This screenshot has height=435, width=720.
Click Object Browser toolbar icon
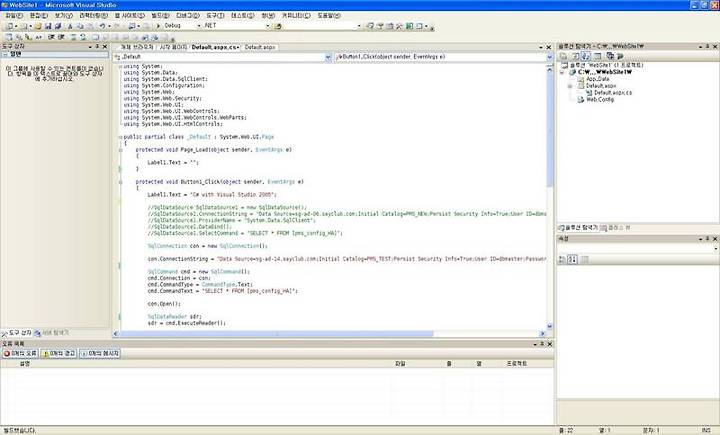click(389, 26)
